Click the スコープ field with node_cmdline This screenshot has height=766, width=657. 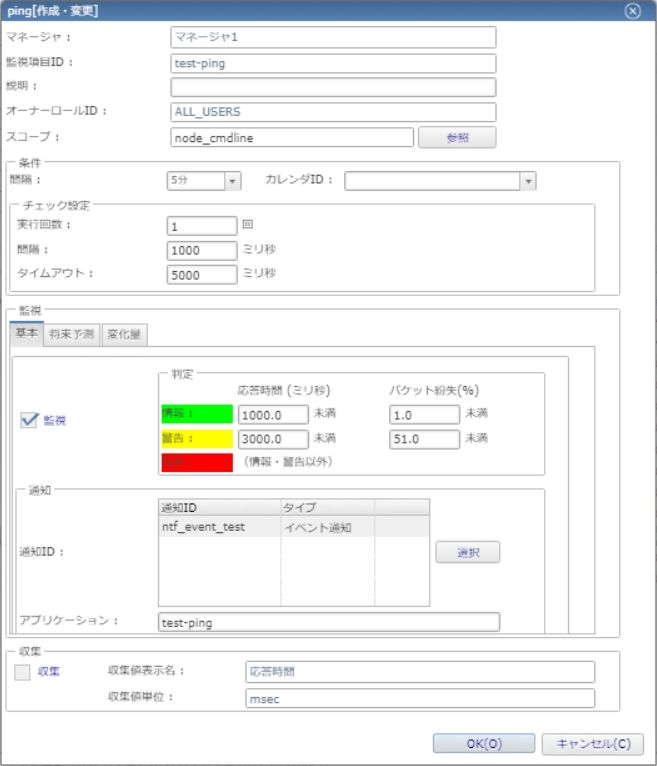pos(292,137)
